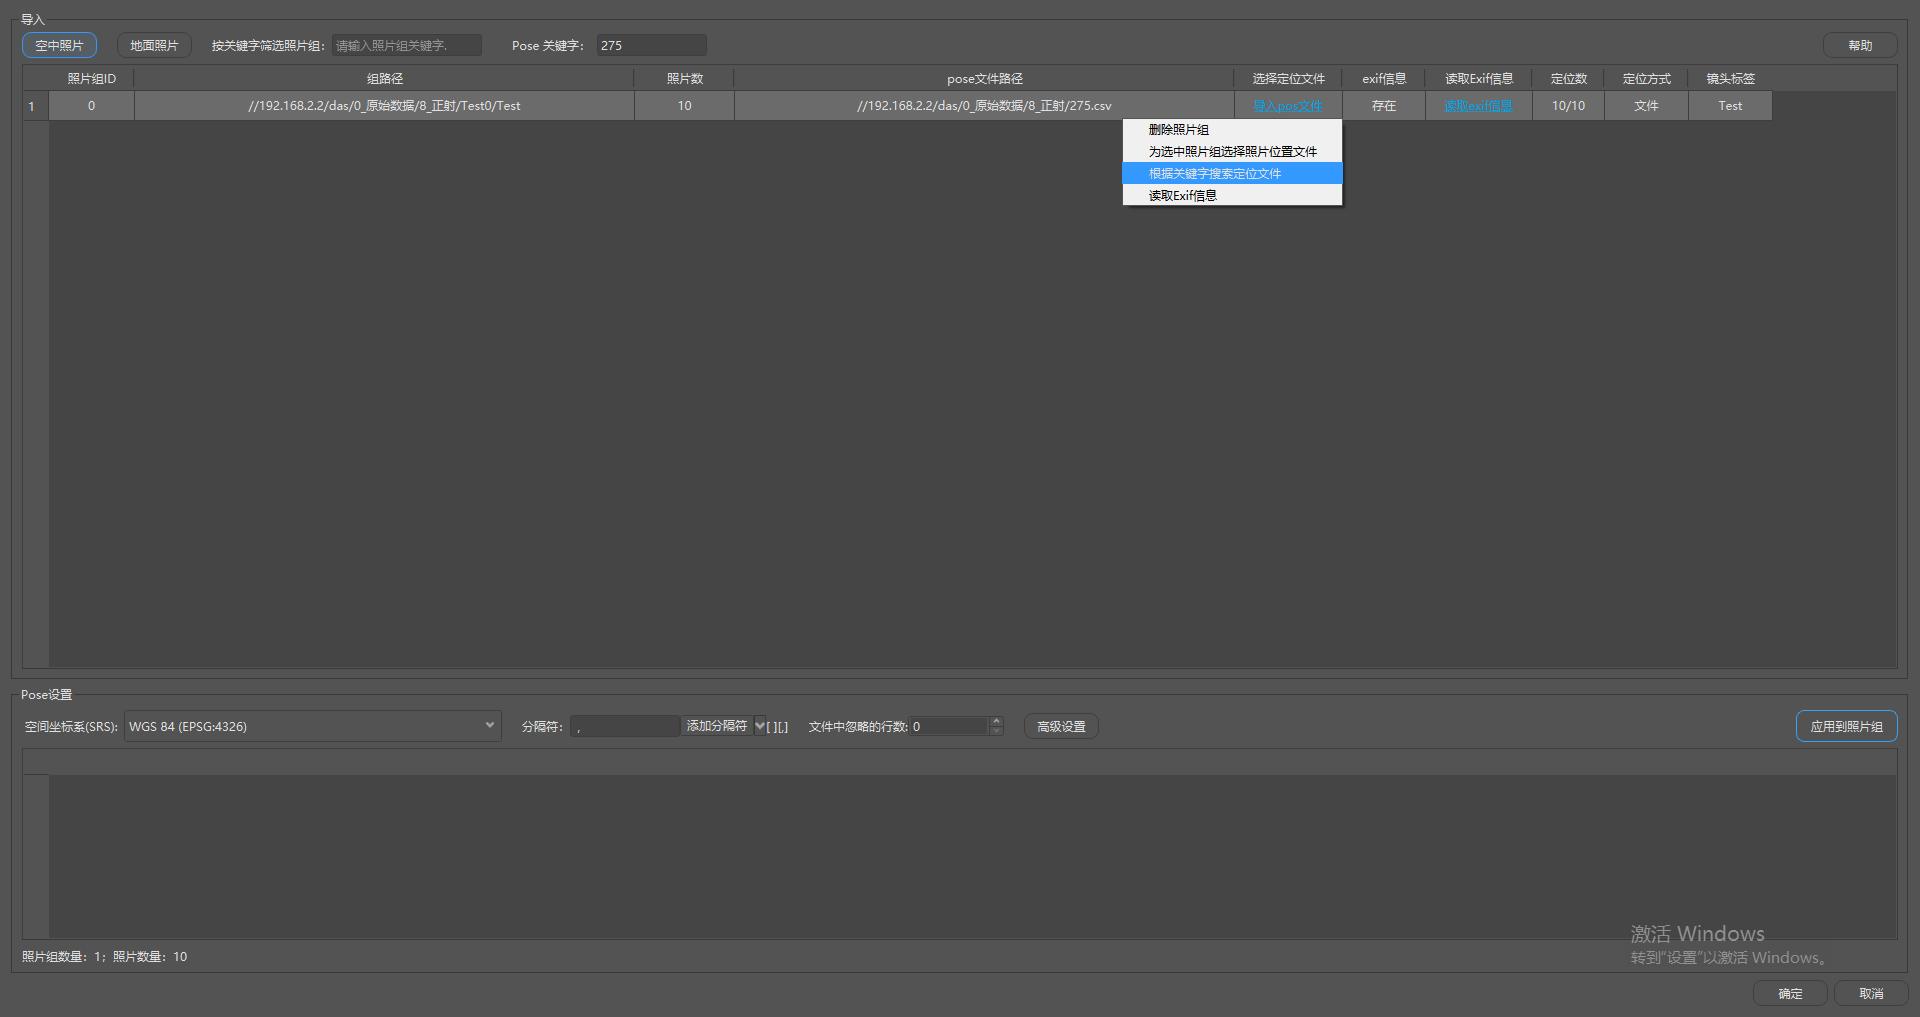Open 高级设置 advanced settings
The width and height of the screenshot is (1920, 1017).
pyautogui.click(x=1061, y=726)
